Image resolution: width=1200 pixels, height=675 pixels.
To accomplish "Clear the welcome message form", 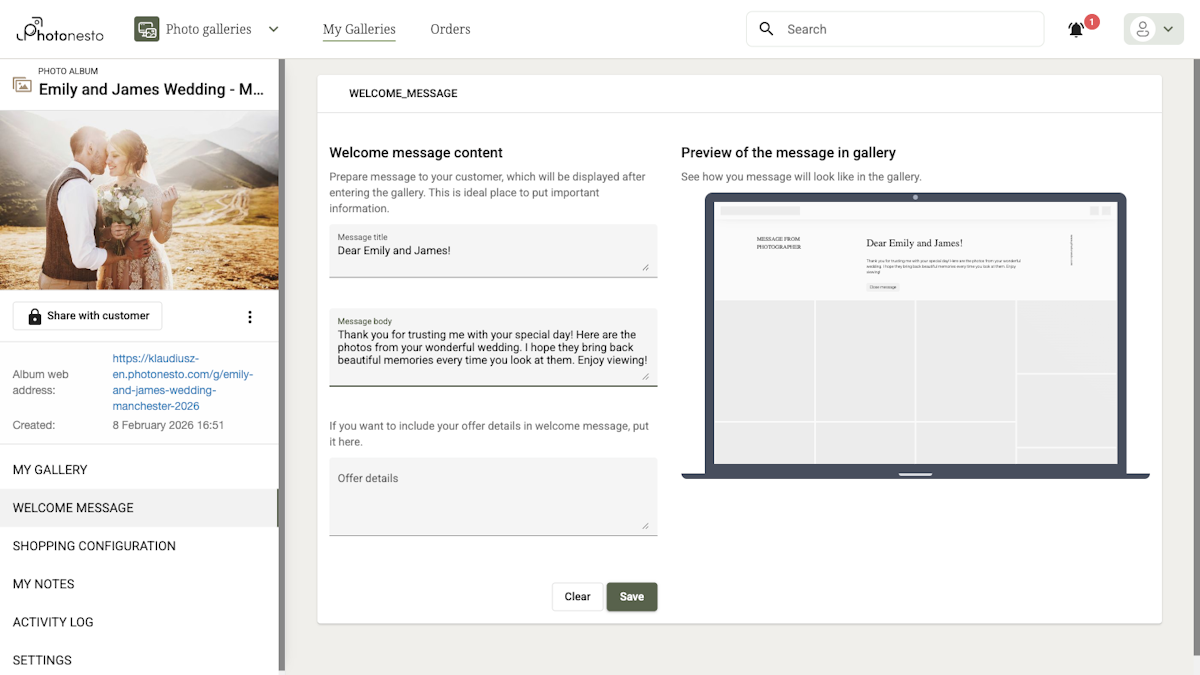I will pyautogui.click(x=577, y=596).
